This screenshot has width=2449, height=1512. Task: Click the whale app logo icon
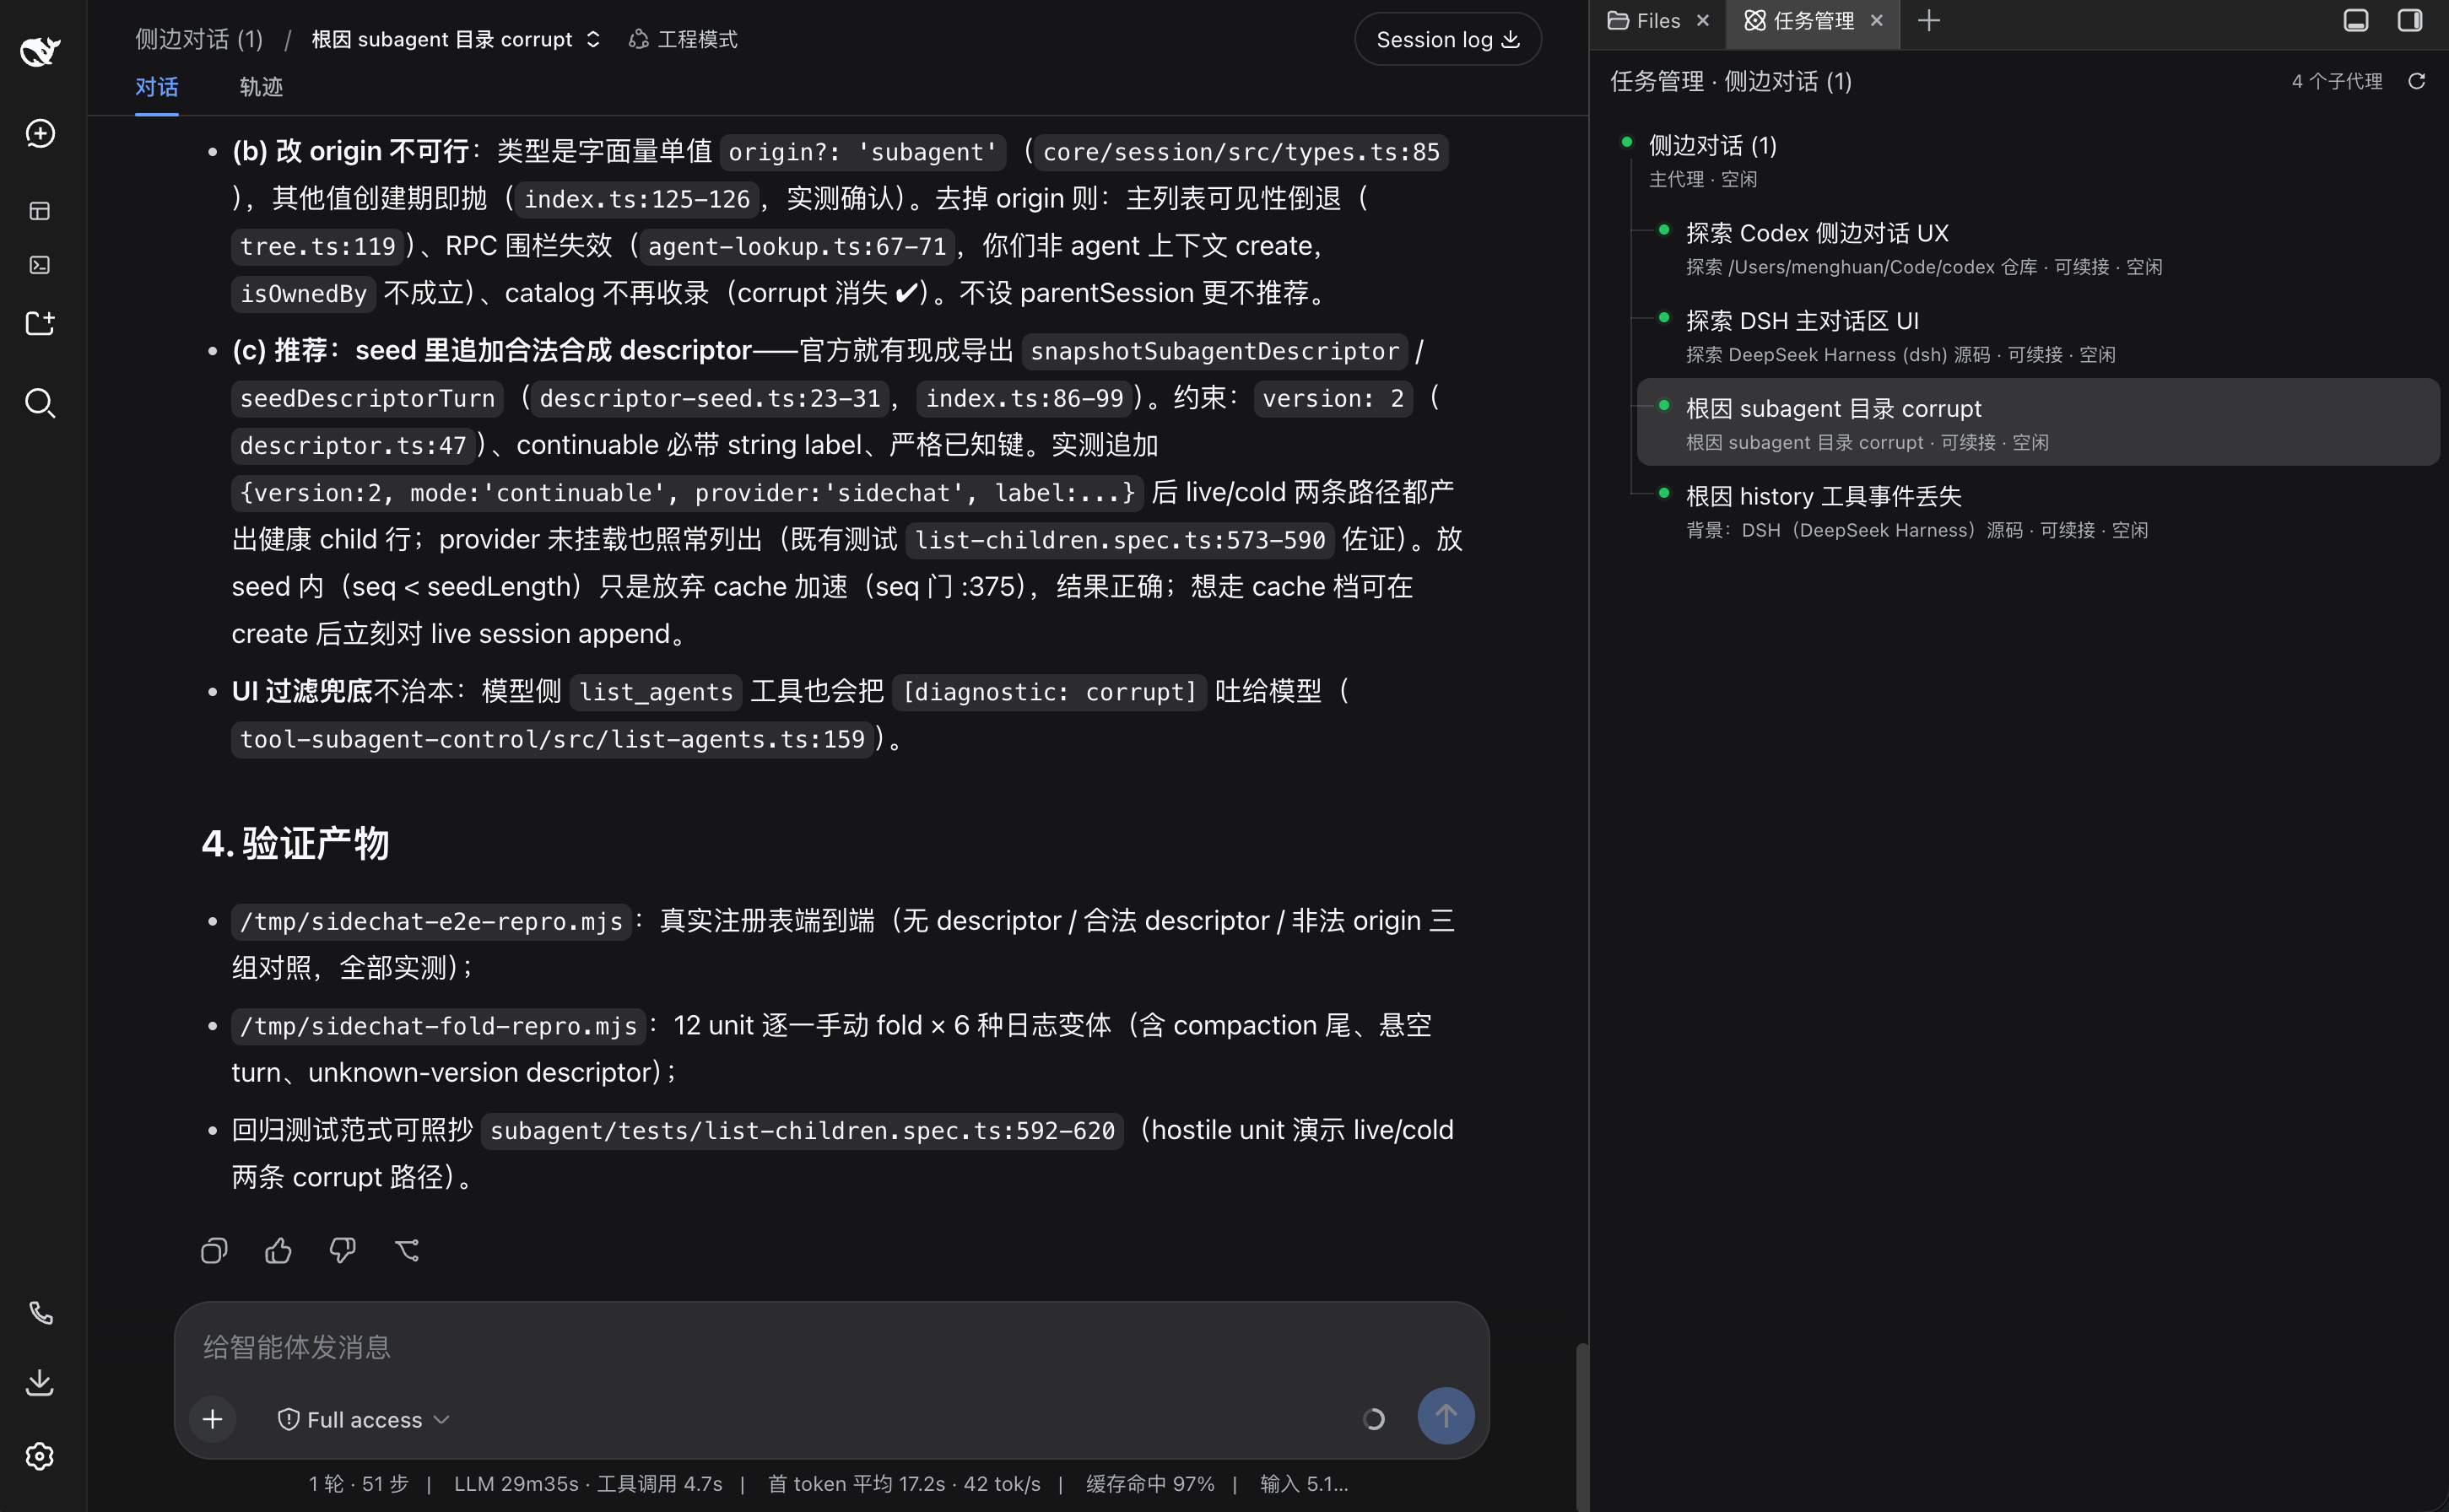pyautogui.click(x=40, y=50)
